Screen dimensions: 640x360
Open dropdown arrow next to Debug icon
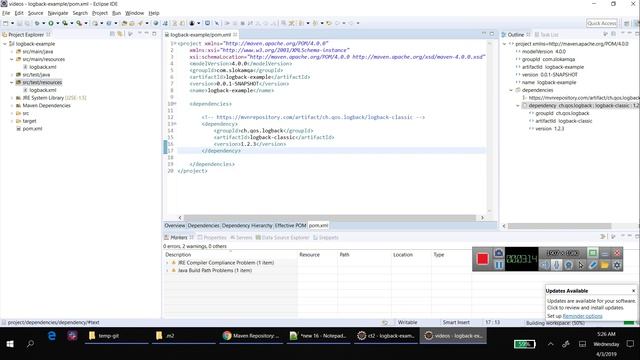pos(43,23)
